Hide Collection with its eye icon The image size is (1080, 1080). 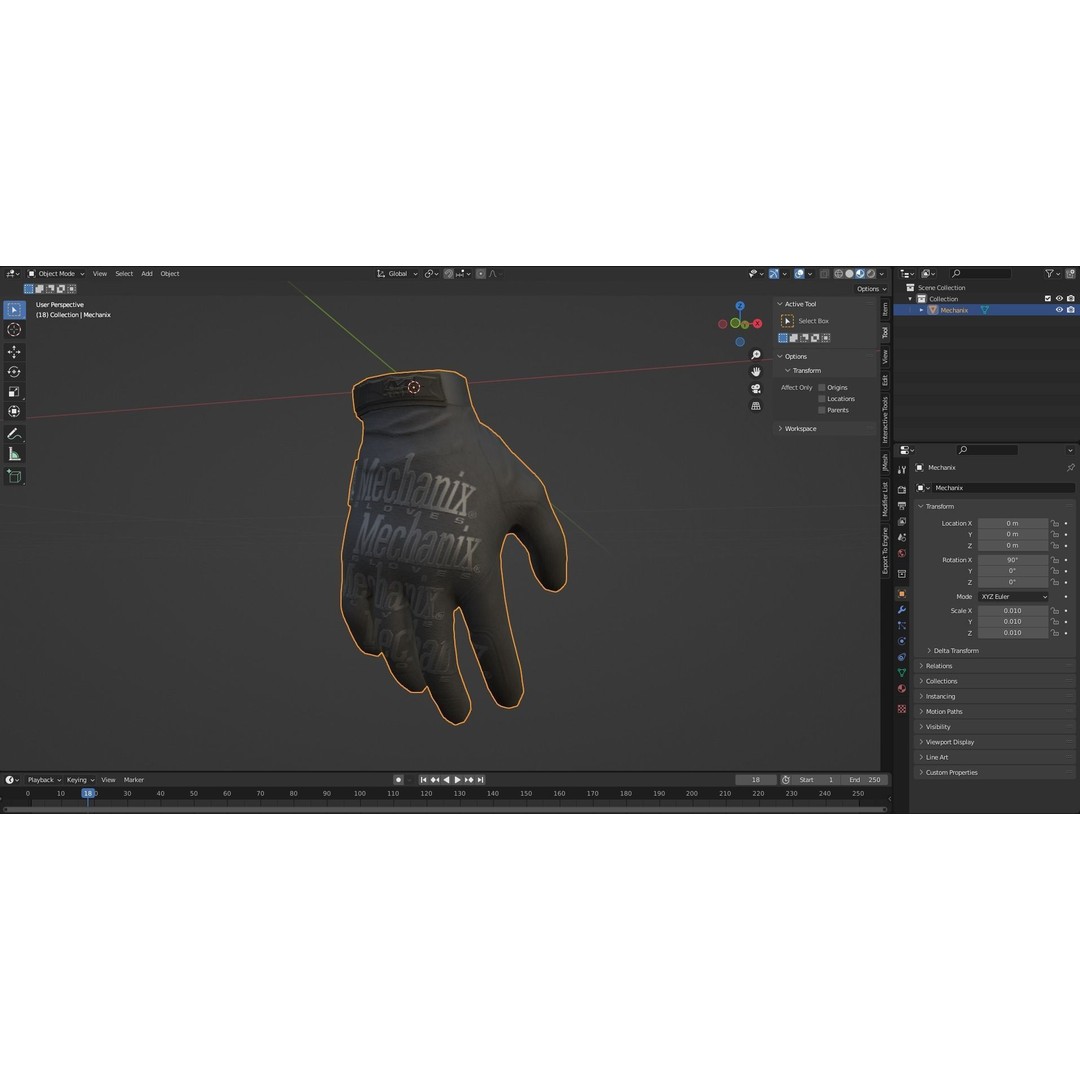pyautogui.click(x=1059, y=299)
